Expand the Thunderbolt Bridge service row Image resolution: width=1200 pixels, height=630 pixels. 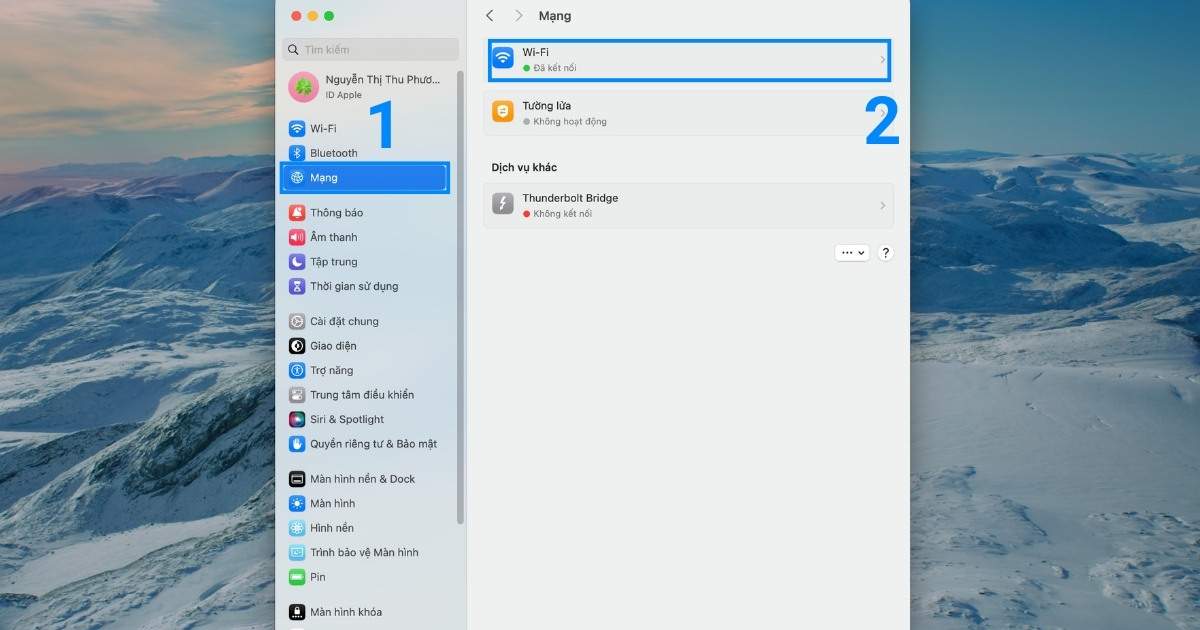688,206
